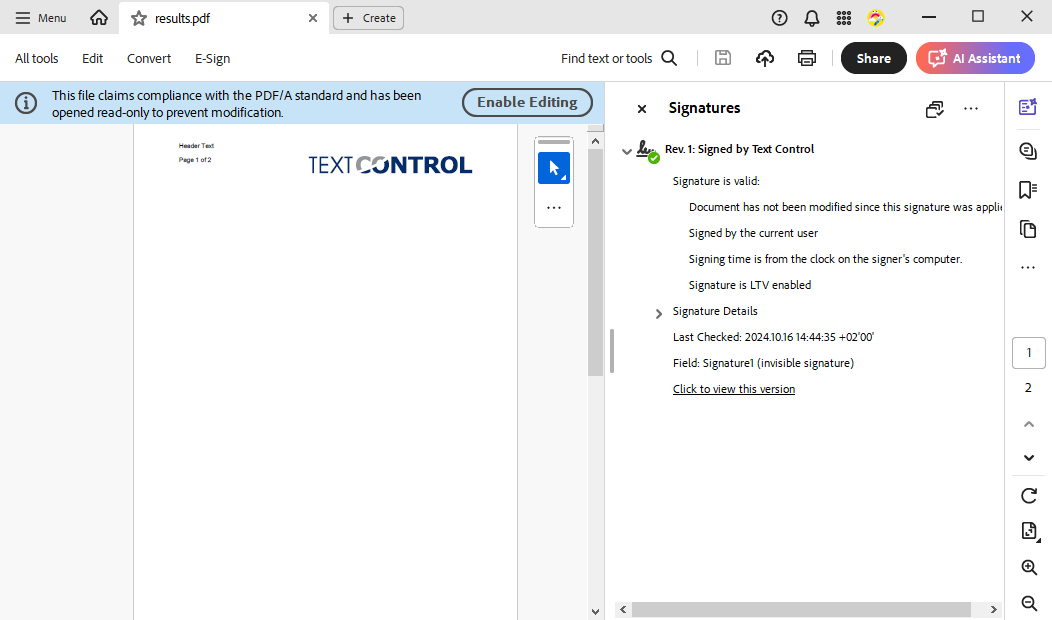Click Enable Editing button
The height and width of the screenshot is (620, 1052).
click(527, 102)
